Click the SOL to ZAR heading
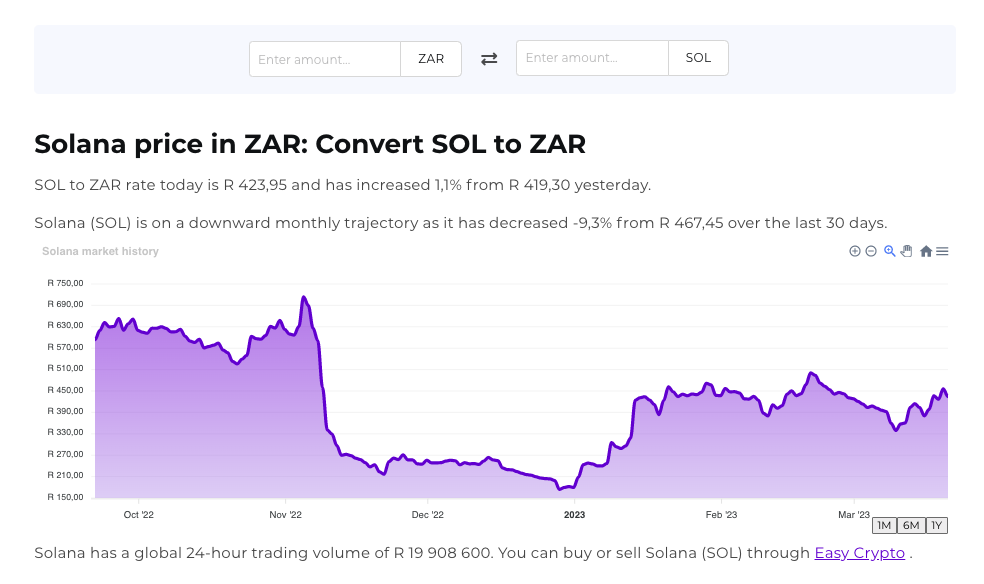This screenshot has width=984, height=584. [310, 144]
